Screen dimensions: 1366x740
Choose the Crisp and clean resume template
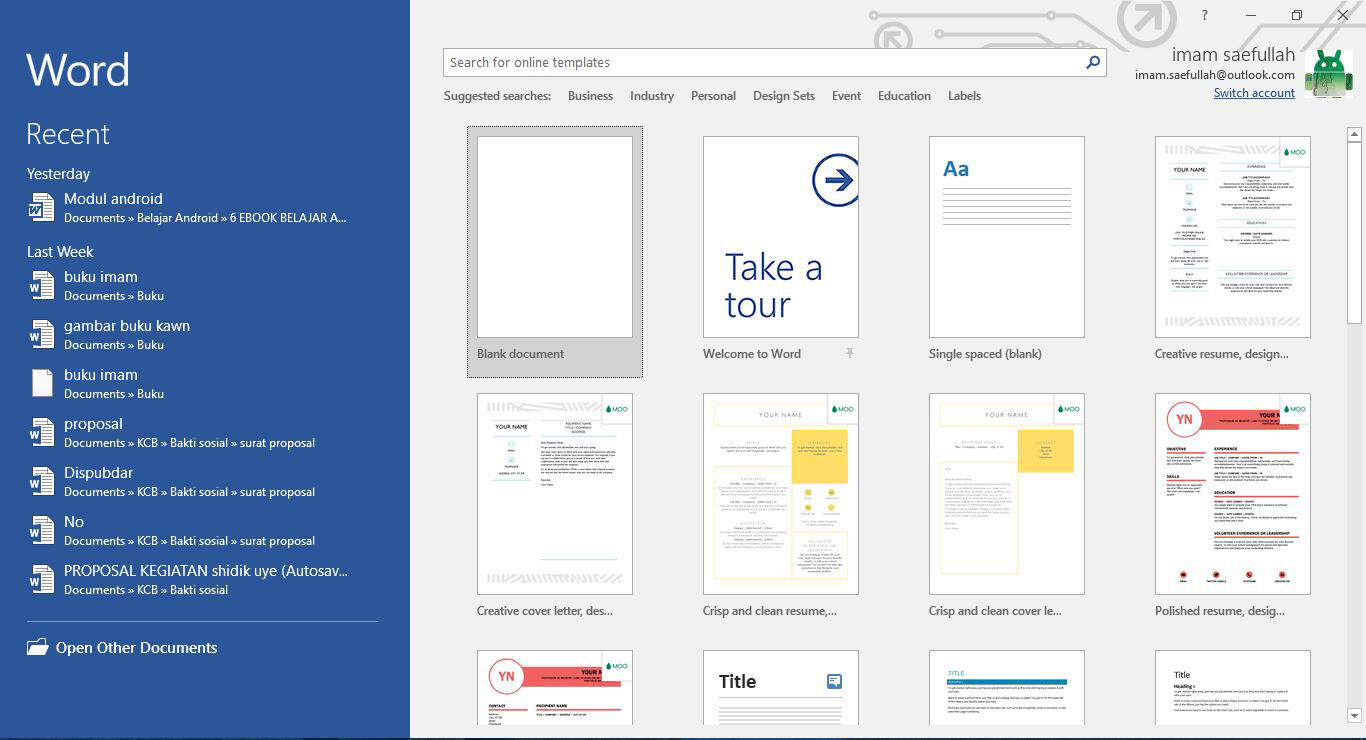[x=781, y=494]
